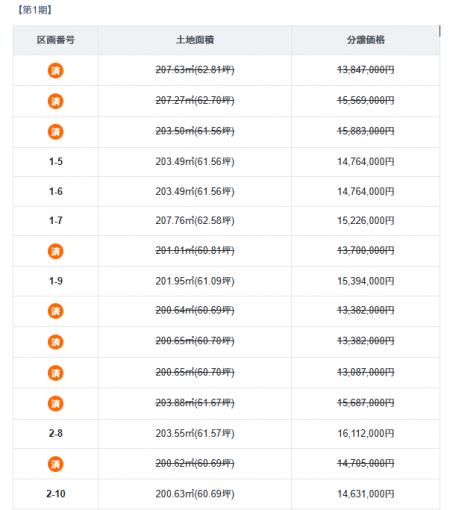Screen dimensions: 450x510
Task: Click the sold badge in the 201.01㎡ row
Action: coord(56,251)
